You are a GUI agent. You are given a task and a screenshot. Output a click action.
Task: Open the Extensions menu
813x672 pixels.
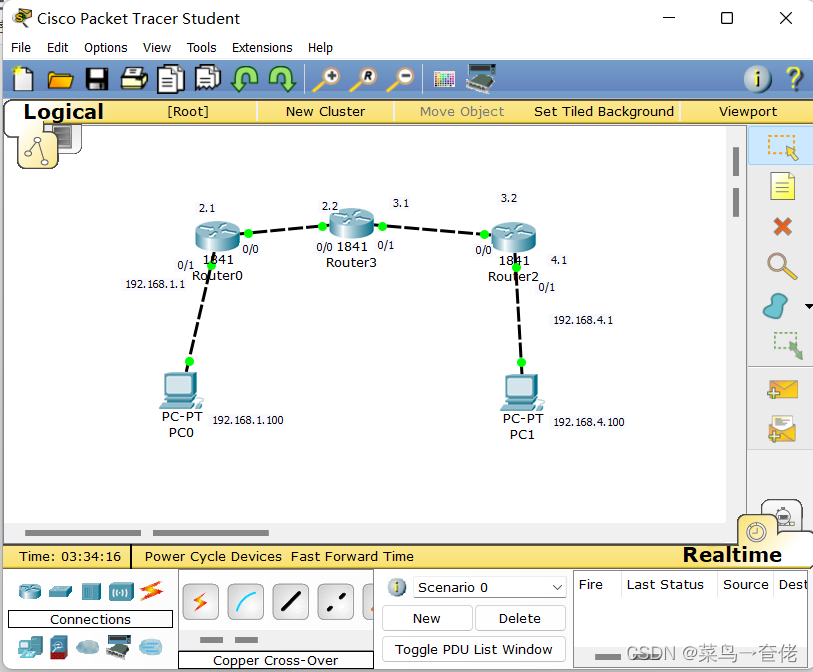point(262,48)
